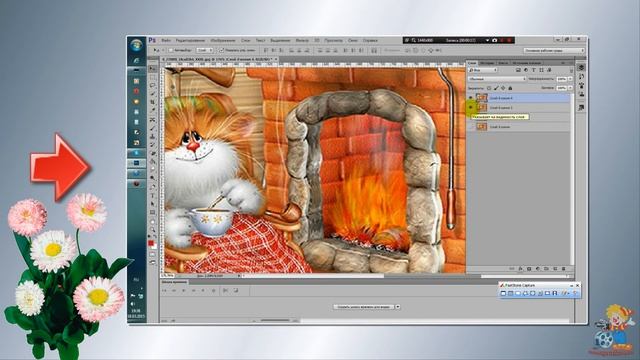Select the Pen tool
The width and height of the screenshot is (640, 360).
153,187
